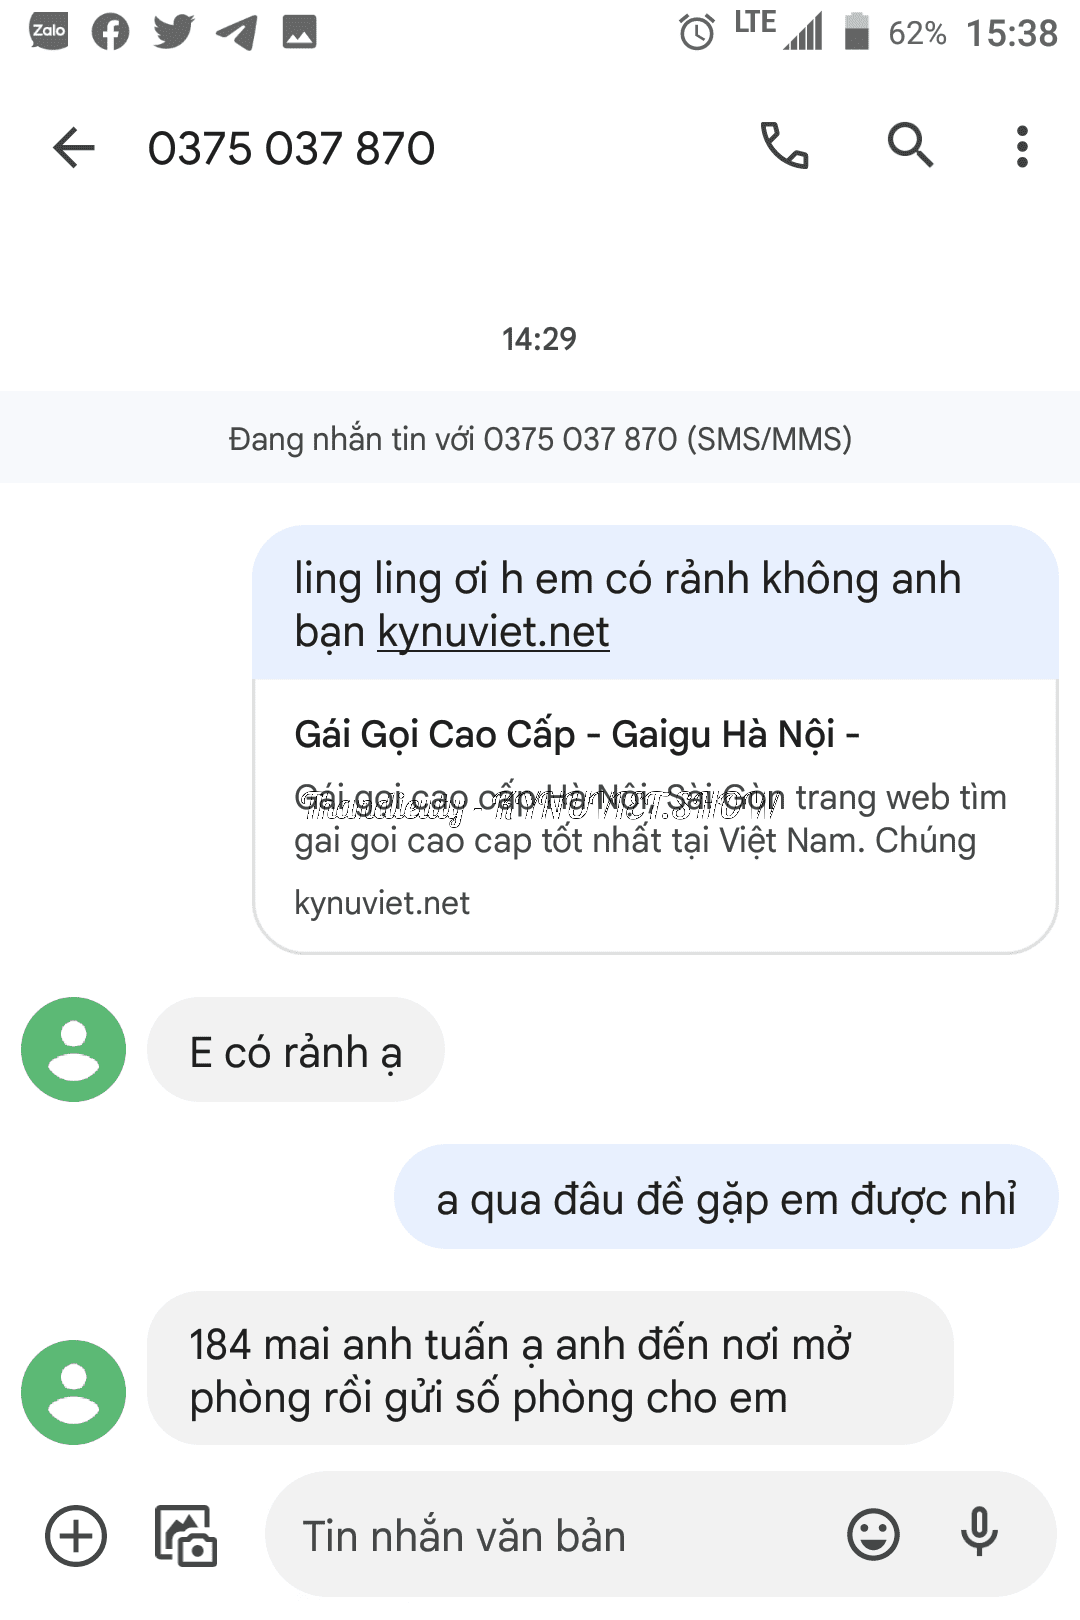Screen dimensions: 1080x1620
Task: Open the gallery and camera attachment picker
Action: pyautogui.click(x=186, y=1536)
